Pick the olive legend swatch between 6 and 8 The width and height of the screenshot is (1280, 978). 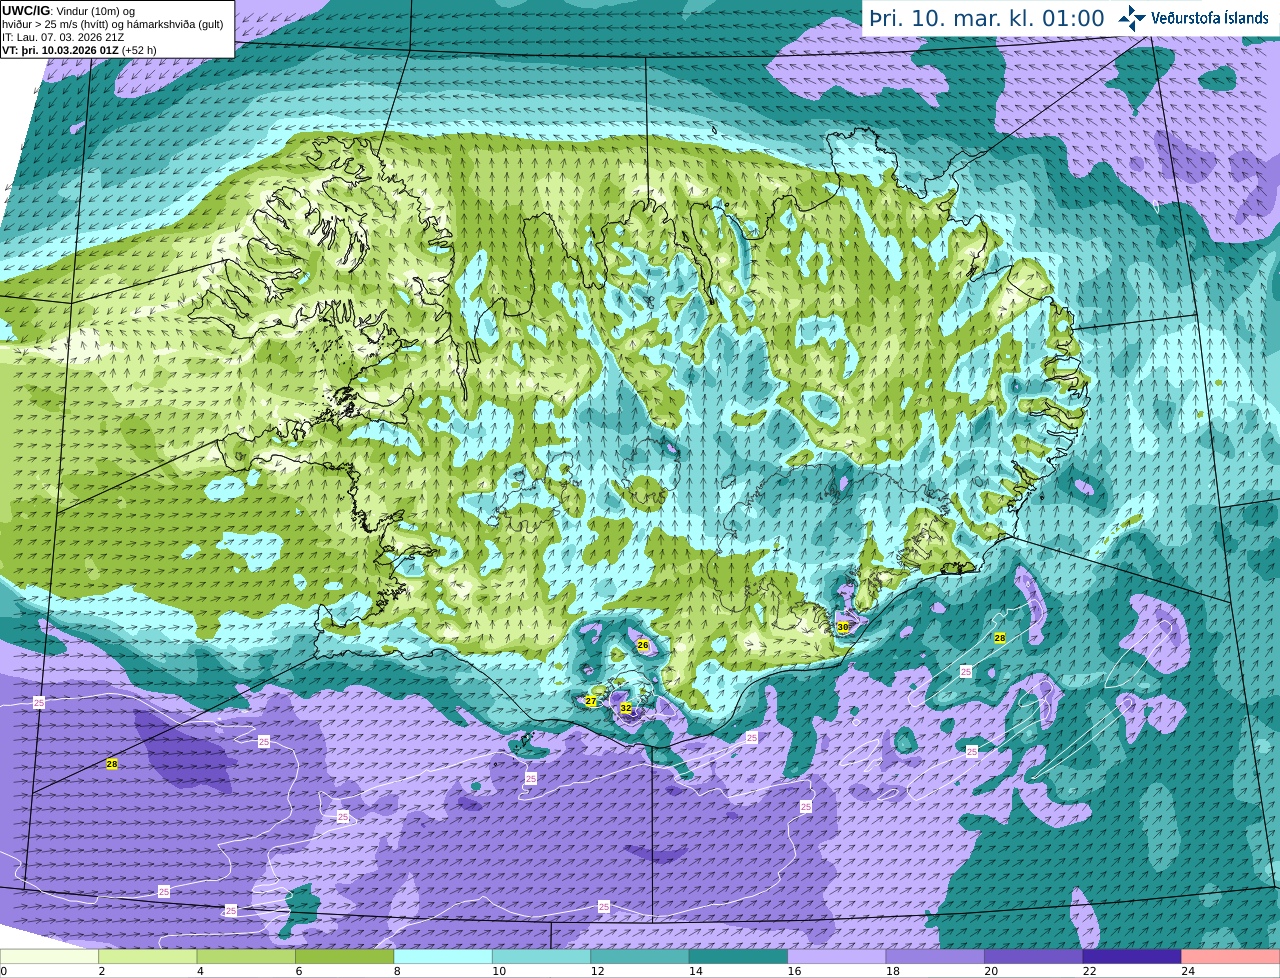click(x=345, y=957)
